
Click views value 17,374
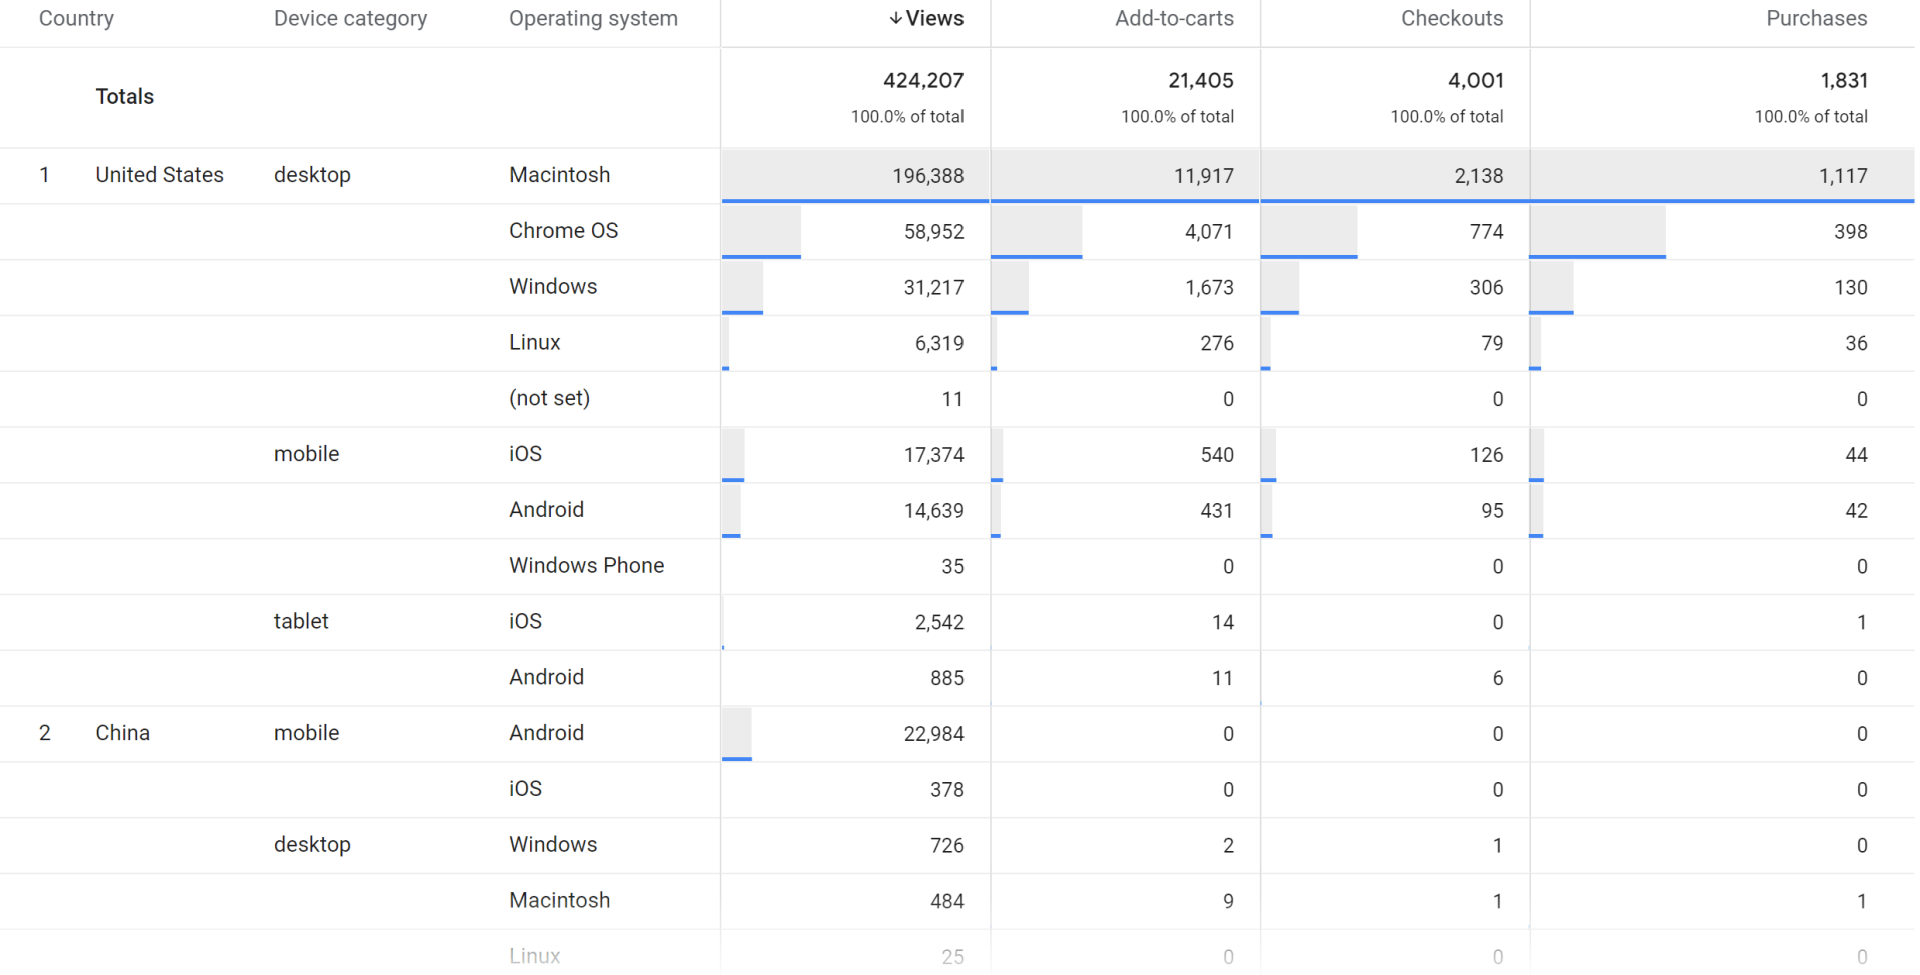(934, 455)
